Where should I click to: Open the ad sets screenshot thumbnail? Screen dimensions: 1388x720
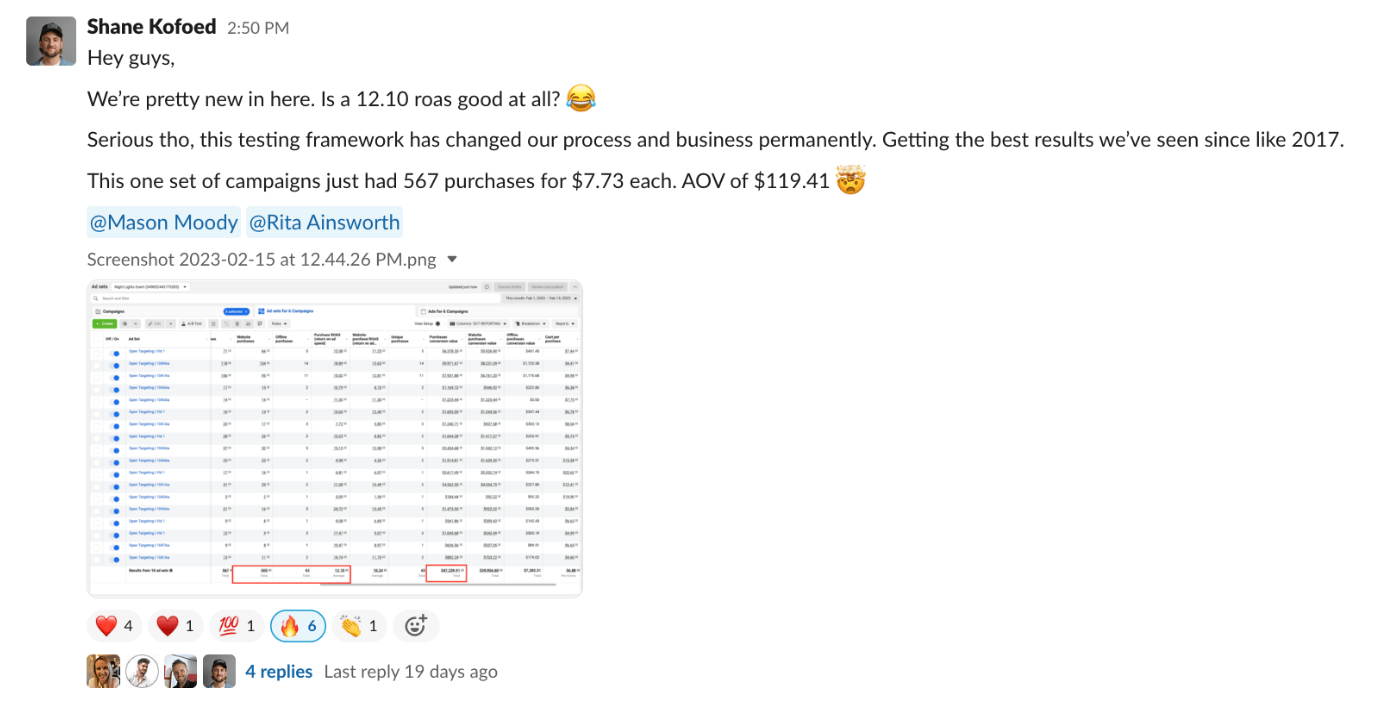pyautogui.click(x=335, y=438)
